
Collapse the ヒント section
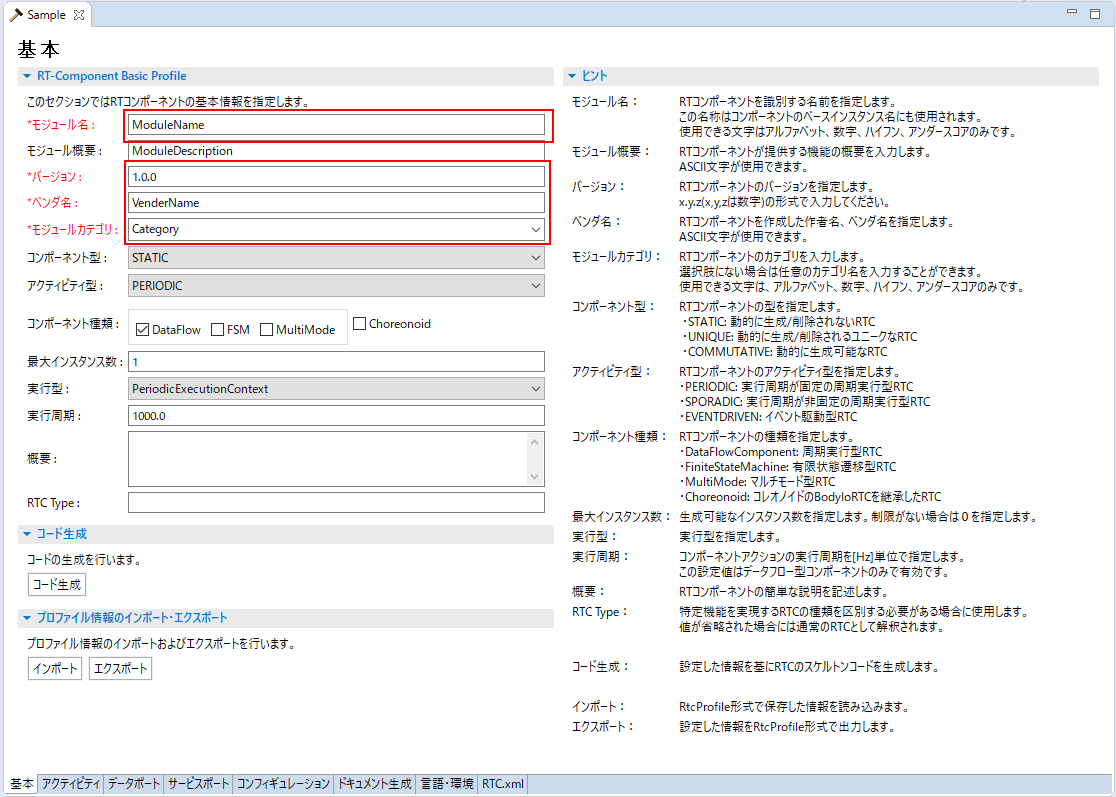click(572, 76)
